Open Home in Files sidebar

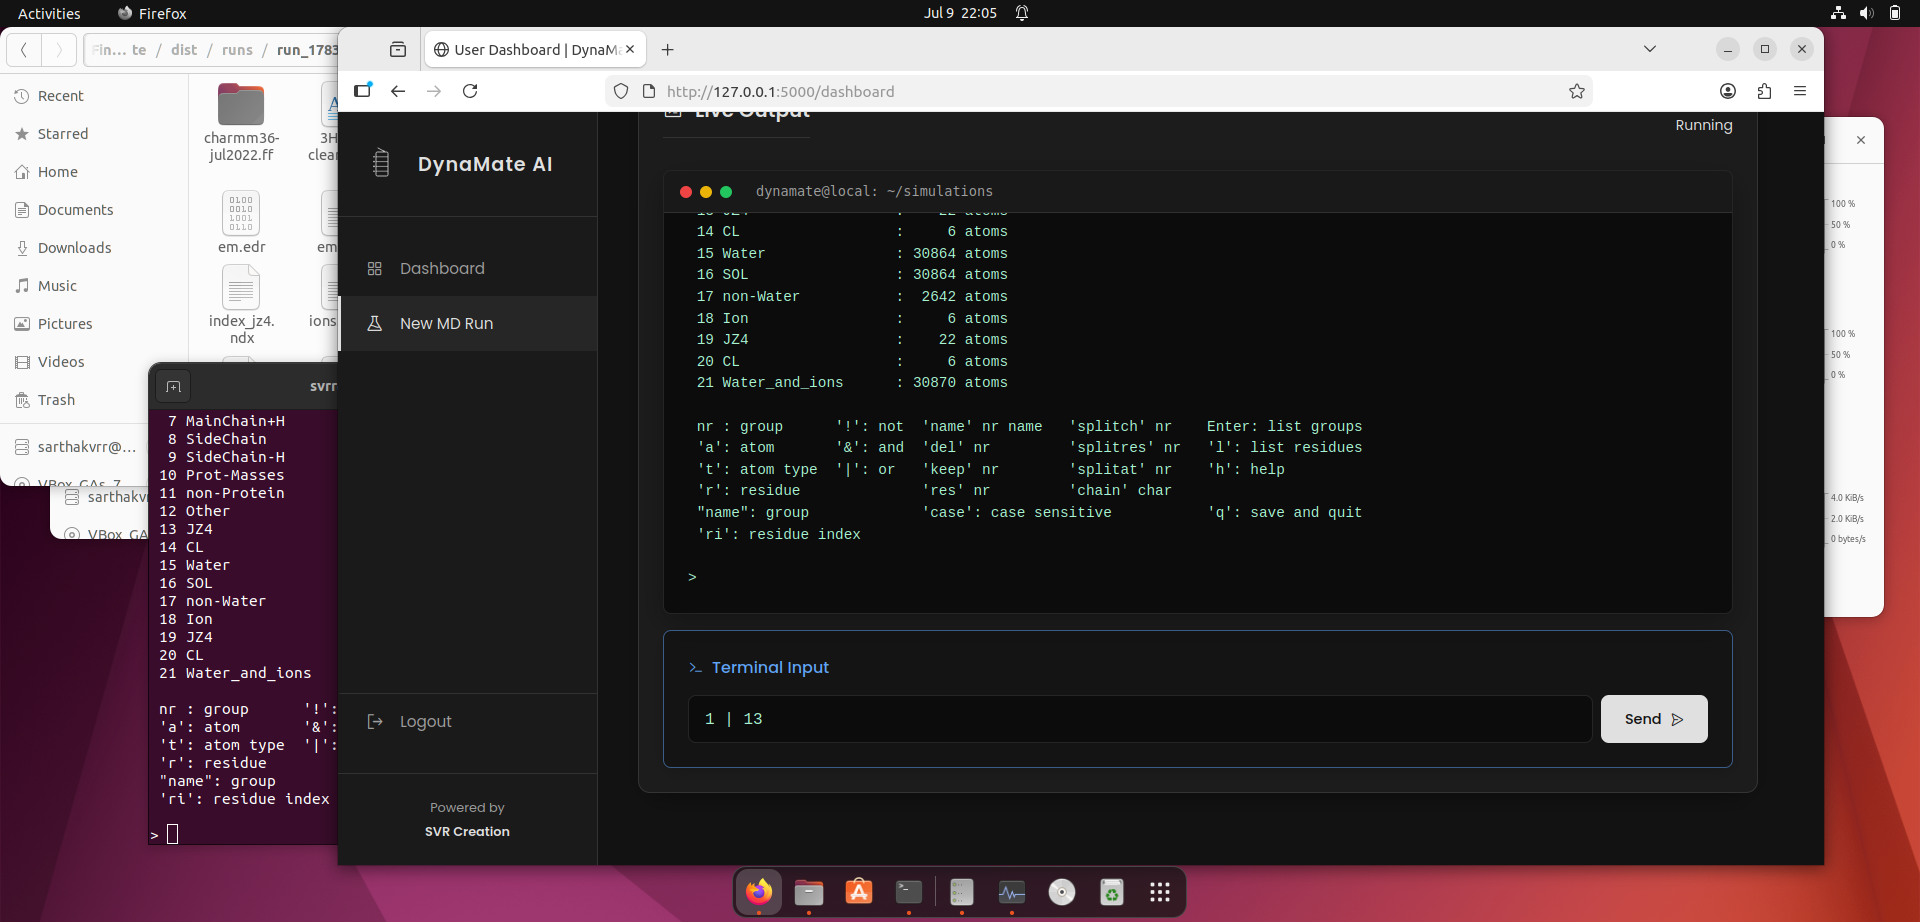point(95,172)
